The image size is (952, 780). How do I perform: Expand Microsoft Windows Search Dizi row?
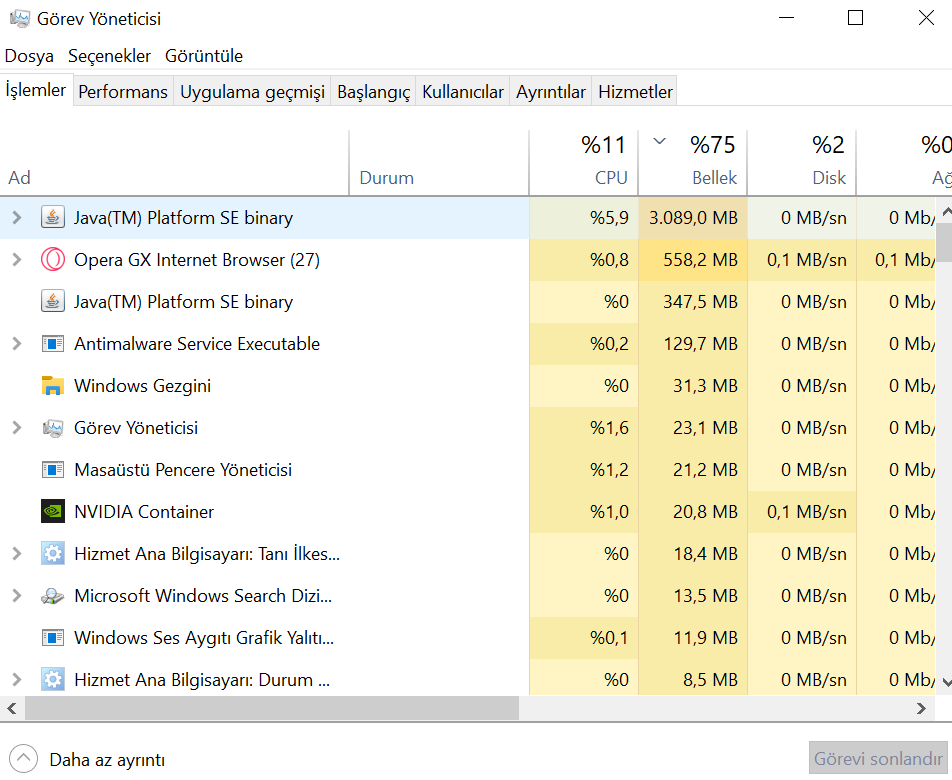[17, 596]
